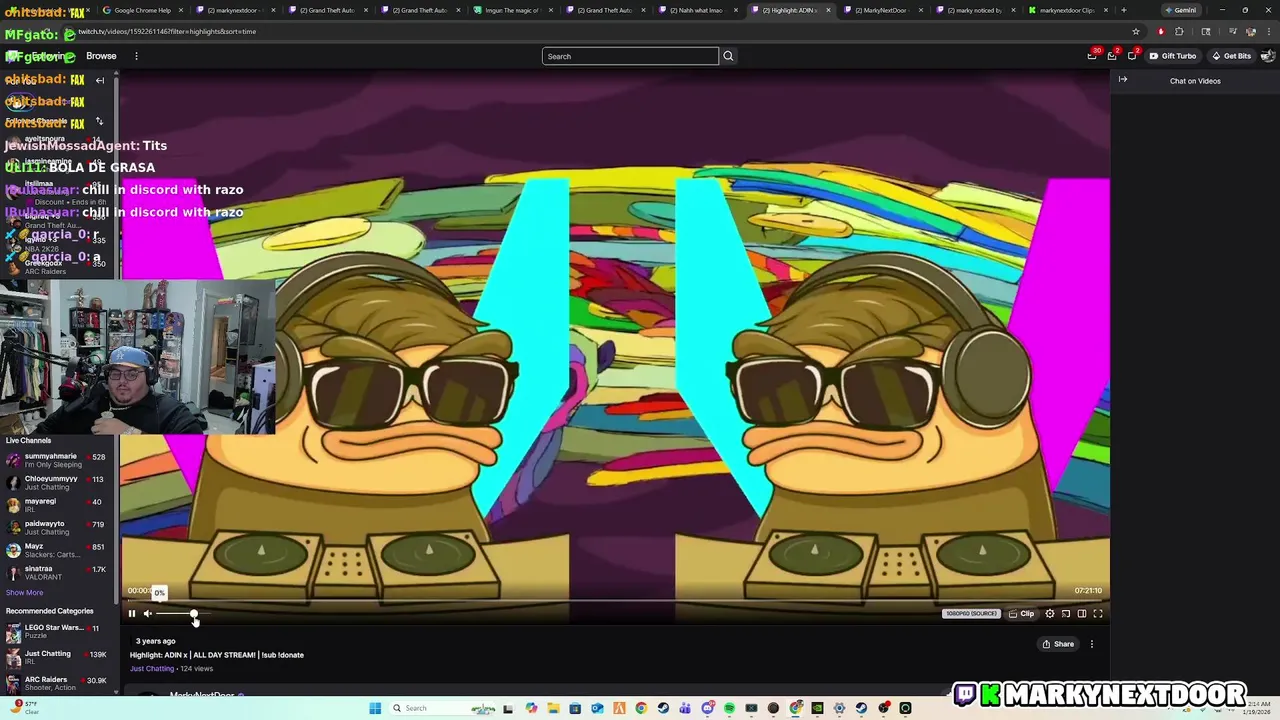Image resolution: width=1280 pixels, height=720 pixels.
Task: Open the Windows Start menu
Action: (375, 708)
